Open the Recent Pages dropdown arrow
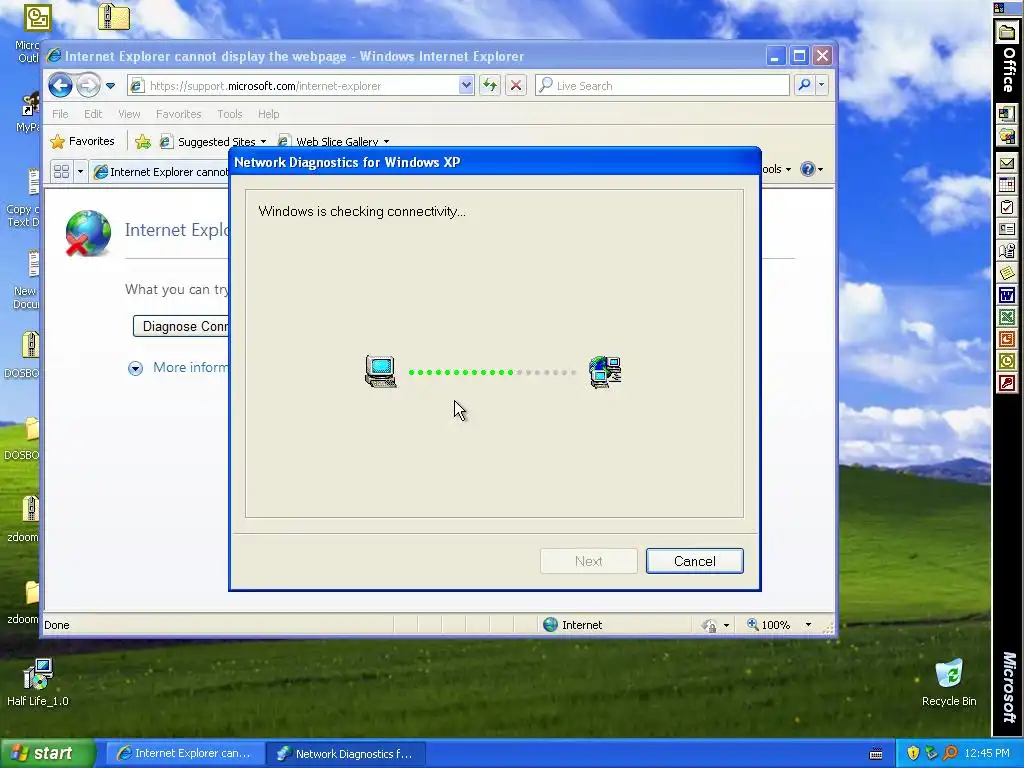The width and height of the screenshot is (1024, 768). 110,86
